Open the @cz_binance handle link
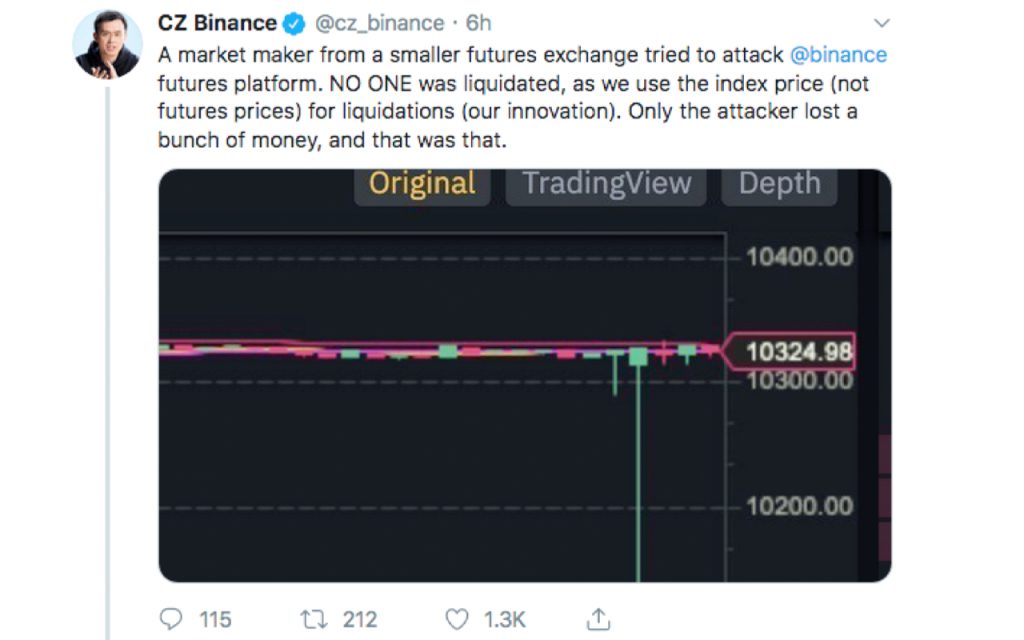Screen dimensions: 1024x640 point(379,23)
